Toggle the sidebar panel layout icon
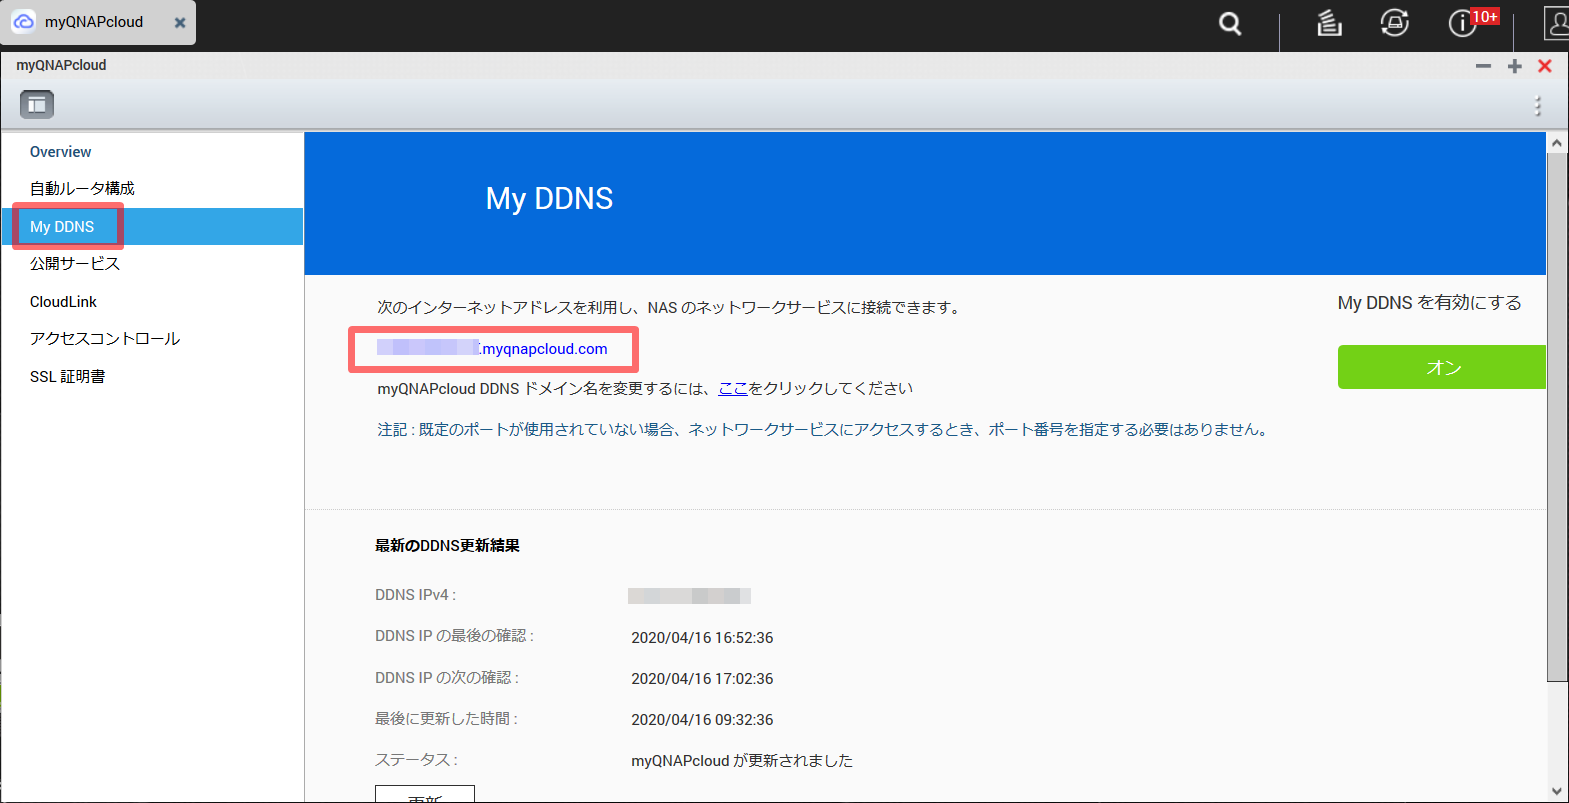 click(x=37, y=104)
